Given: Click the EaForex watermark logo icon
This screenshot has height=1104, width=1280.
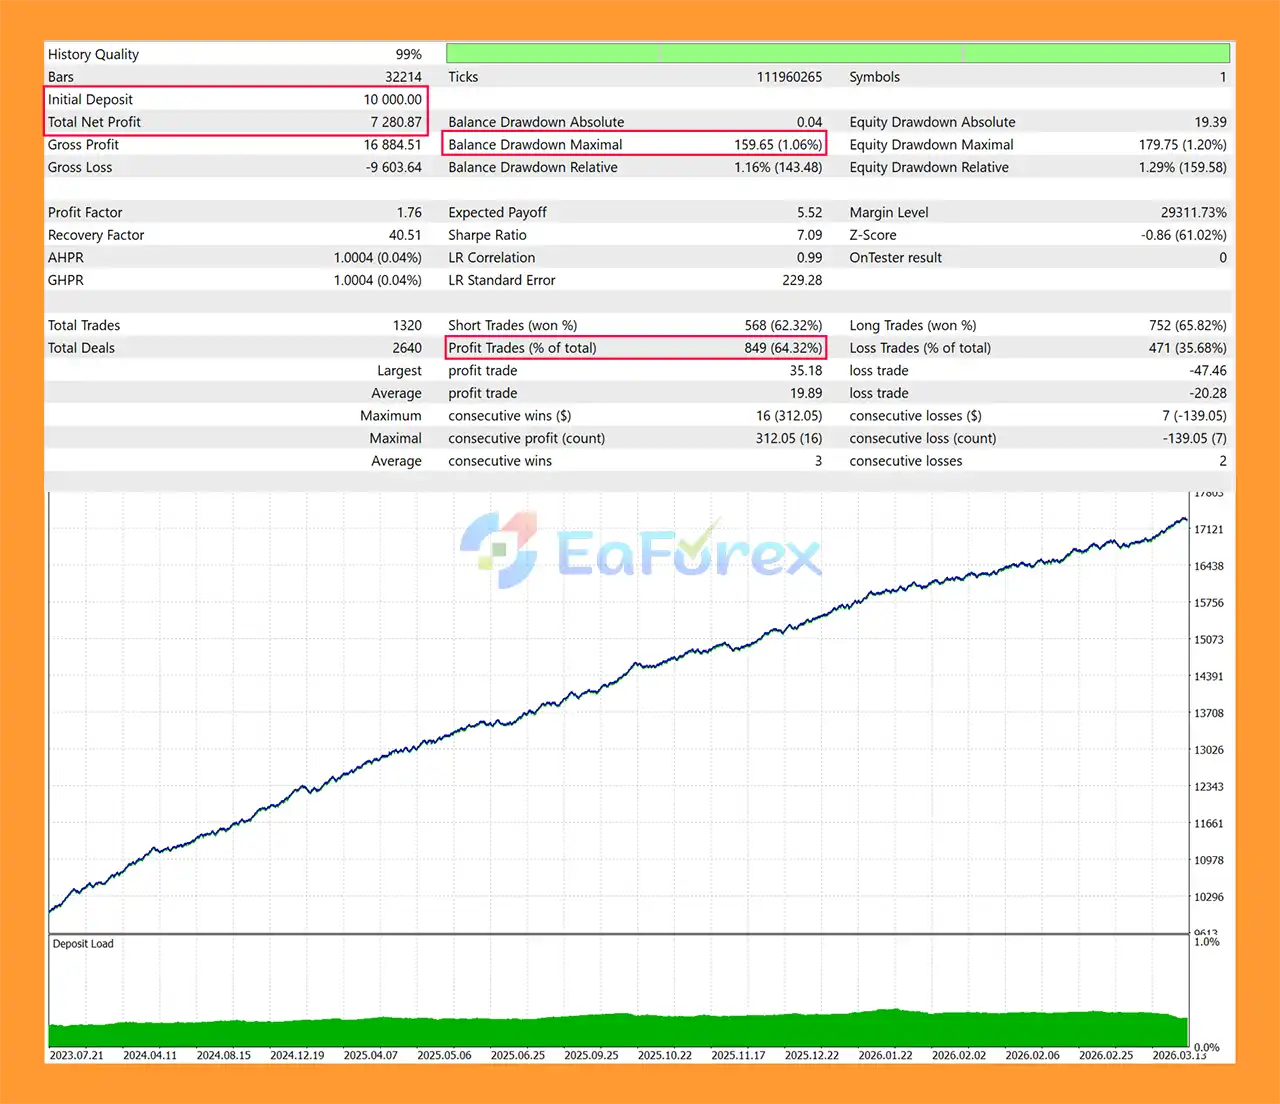Looking at the screenshot, I should 499,549.
